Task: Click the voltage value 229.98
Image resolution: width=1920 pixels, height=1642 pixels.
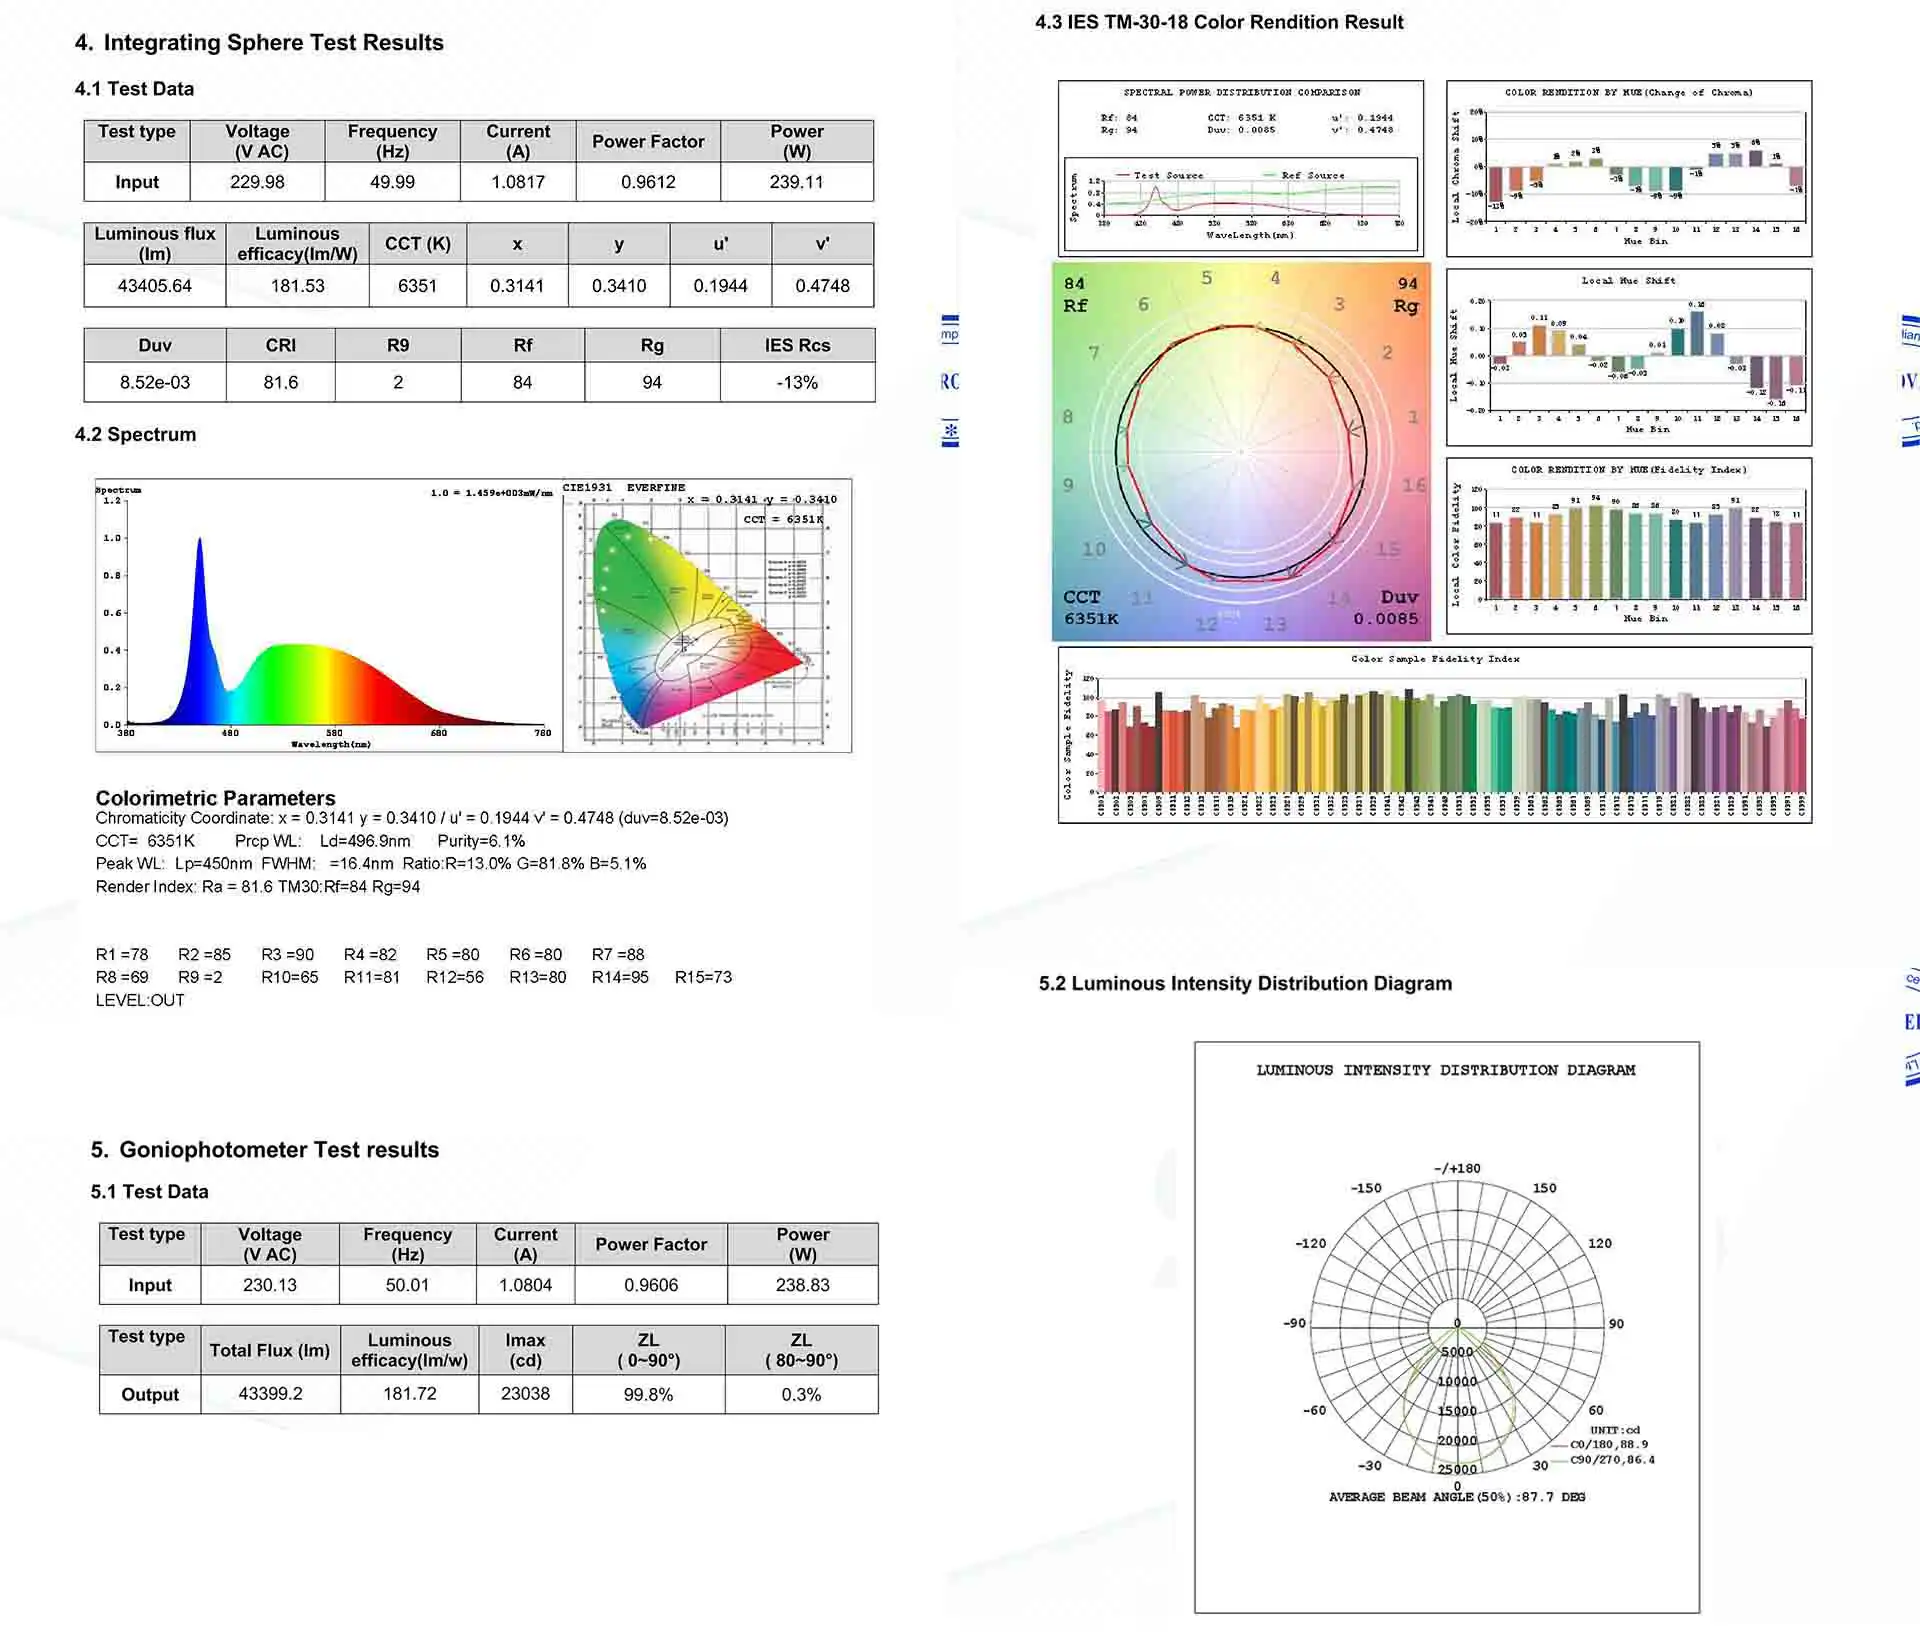Action: (x=257, y=182)
